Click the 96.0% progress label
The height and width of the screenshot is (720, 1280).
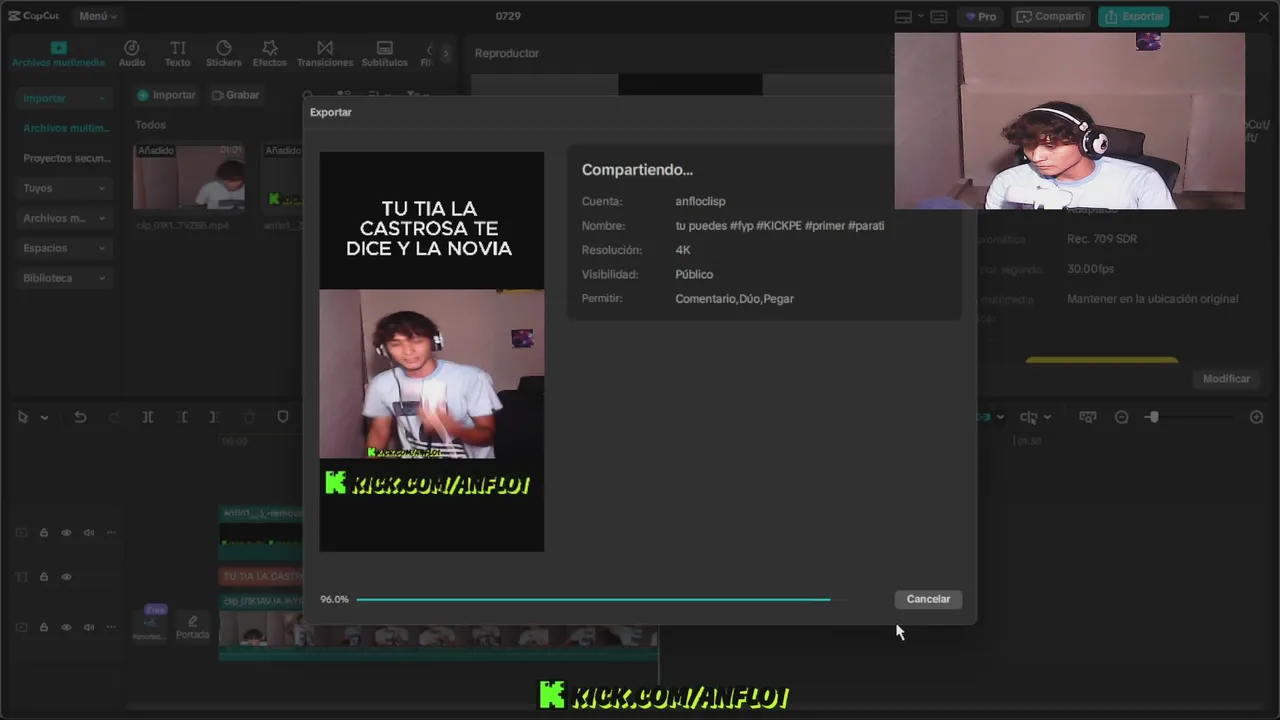334,599
